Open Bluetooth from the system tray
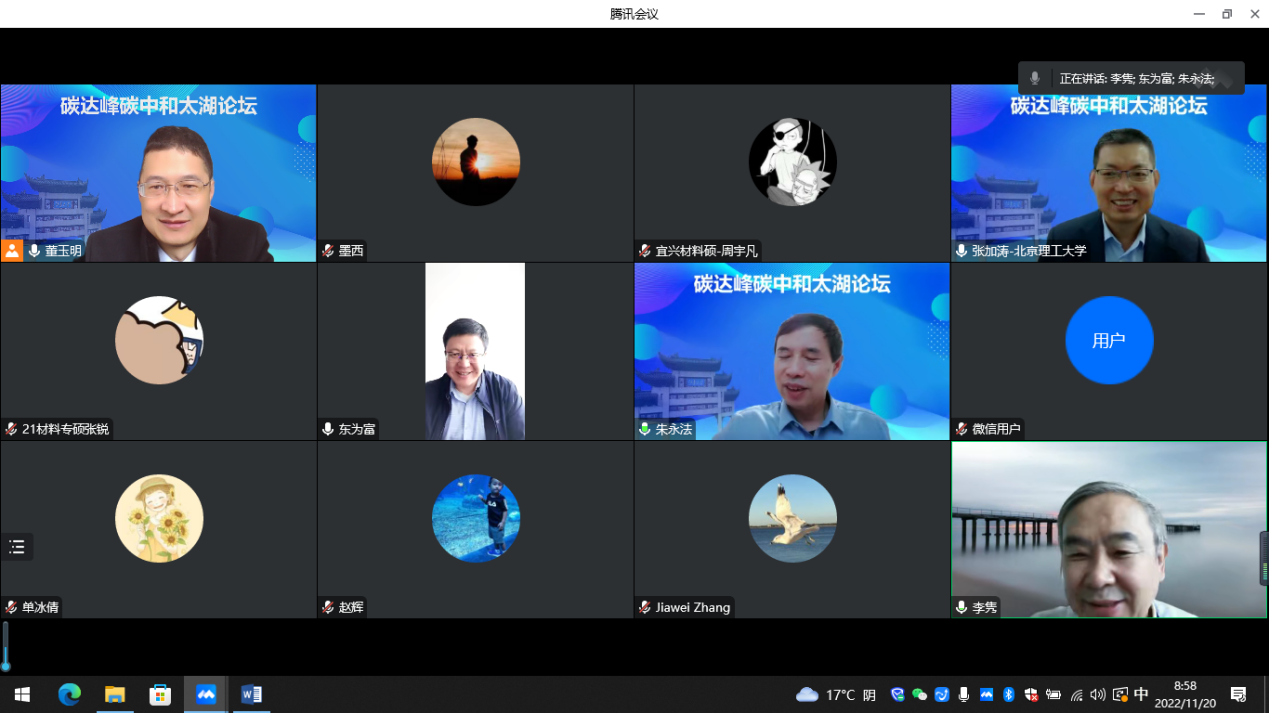1269x713 pixels. click(1008, 695)
